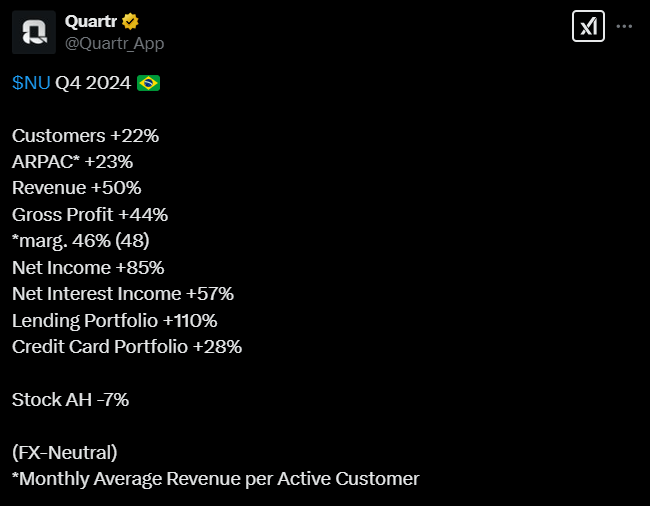This screenshot has height=506, width=650.
Task: Open the Grok icon on the post
Action: (x=588, y=27)
